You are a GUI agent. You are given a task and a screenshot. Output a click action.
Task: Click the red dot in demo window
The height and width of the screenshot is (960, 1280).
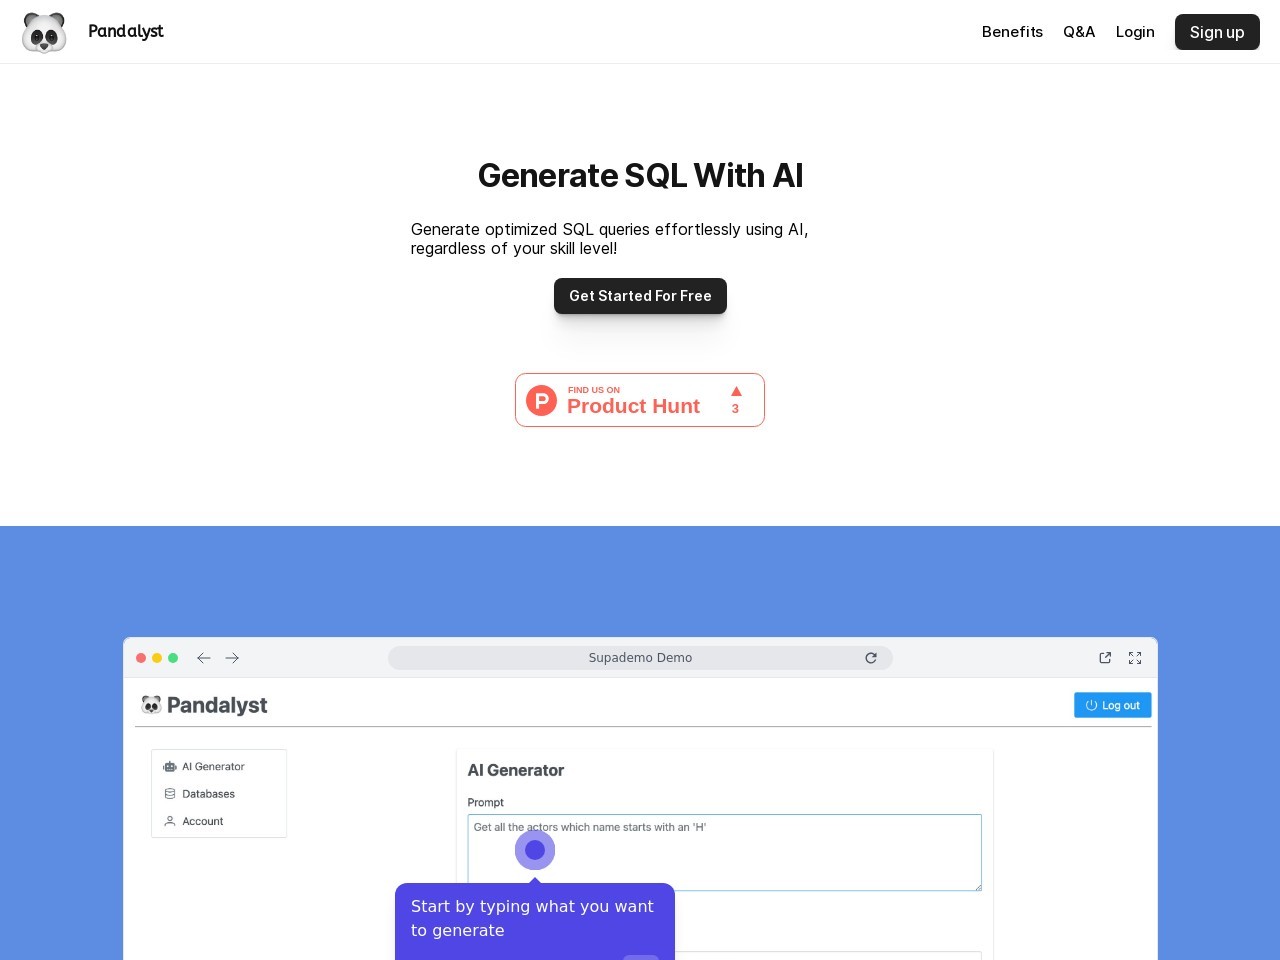[x=141, y=658]
